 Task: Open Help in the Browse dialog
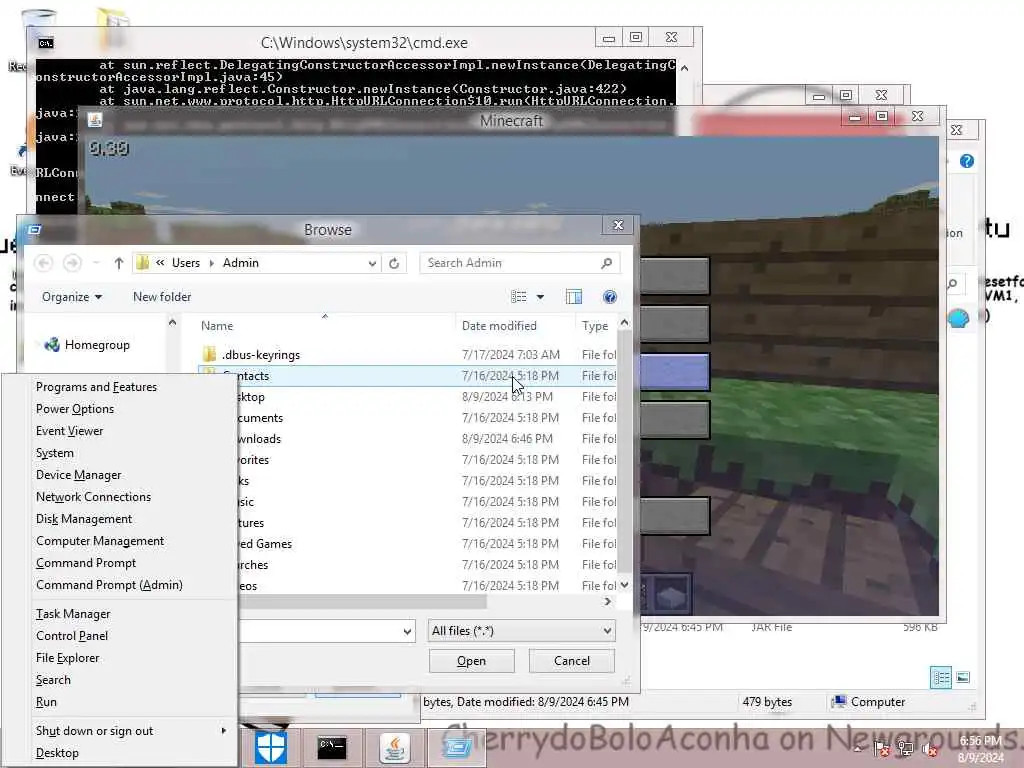(x=609, y=297)
